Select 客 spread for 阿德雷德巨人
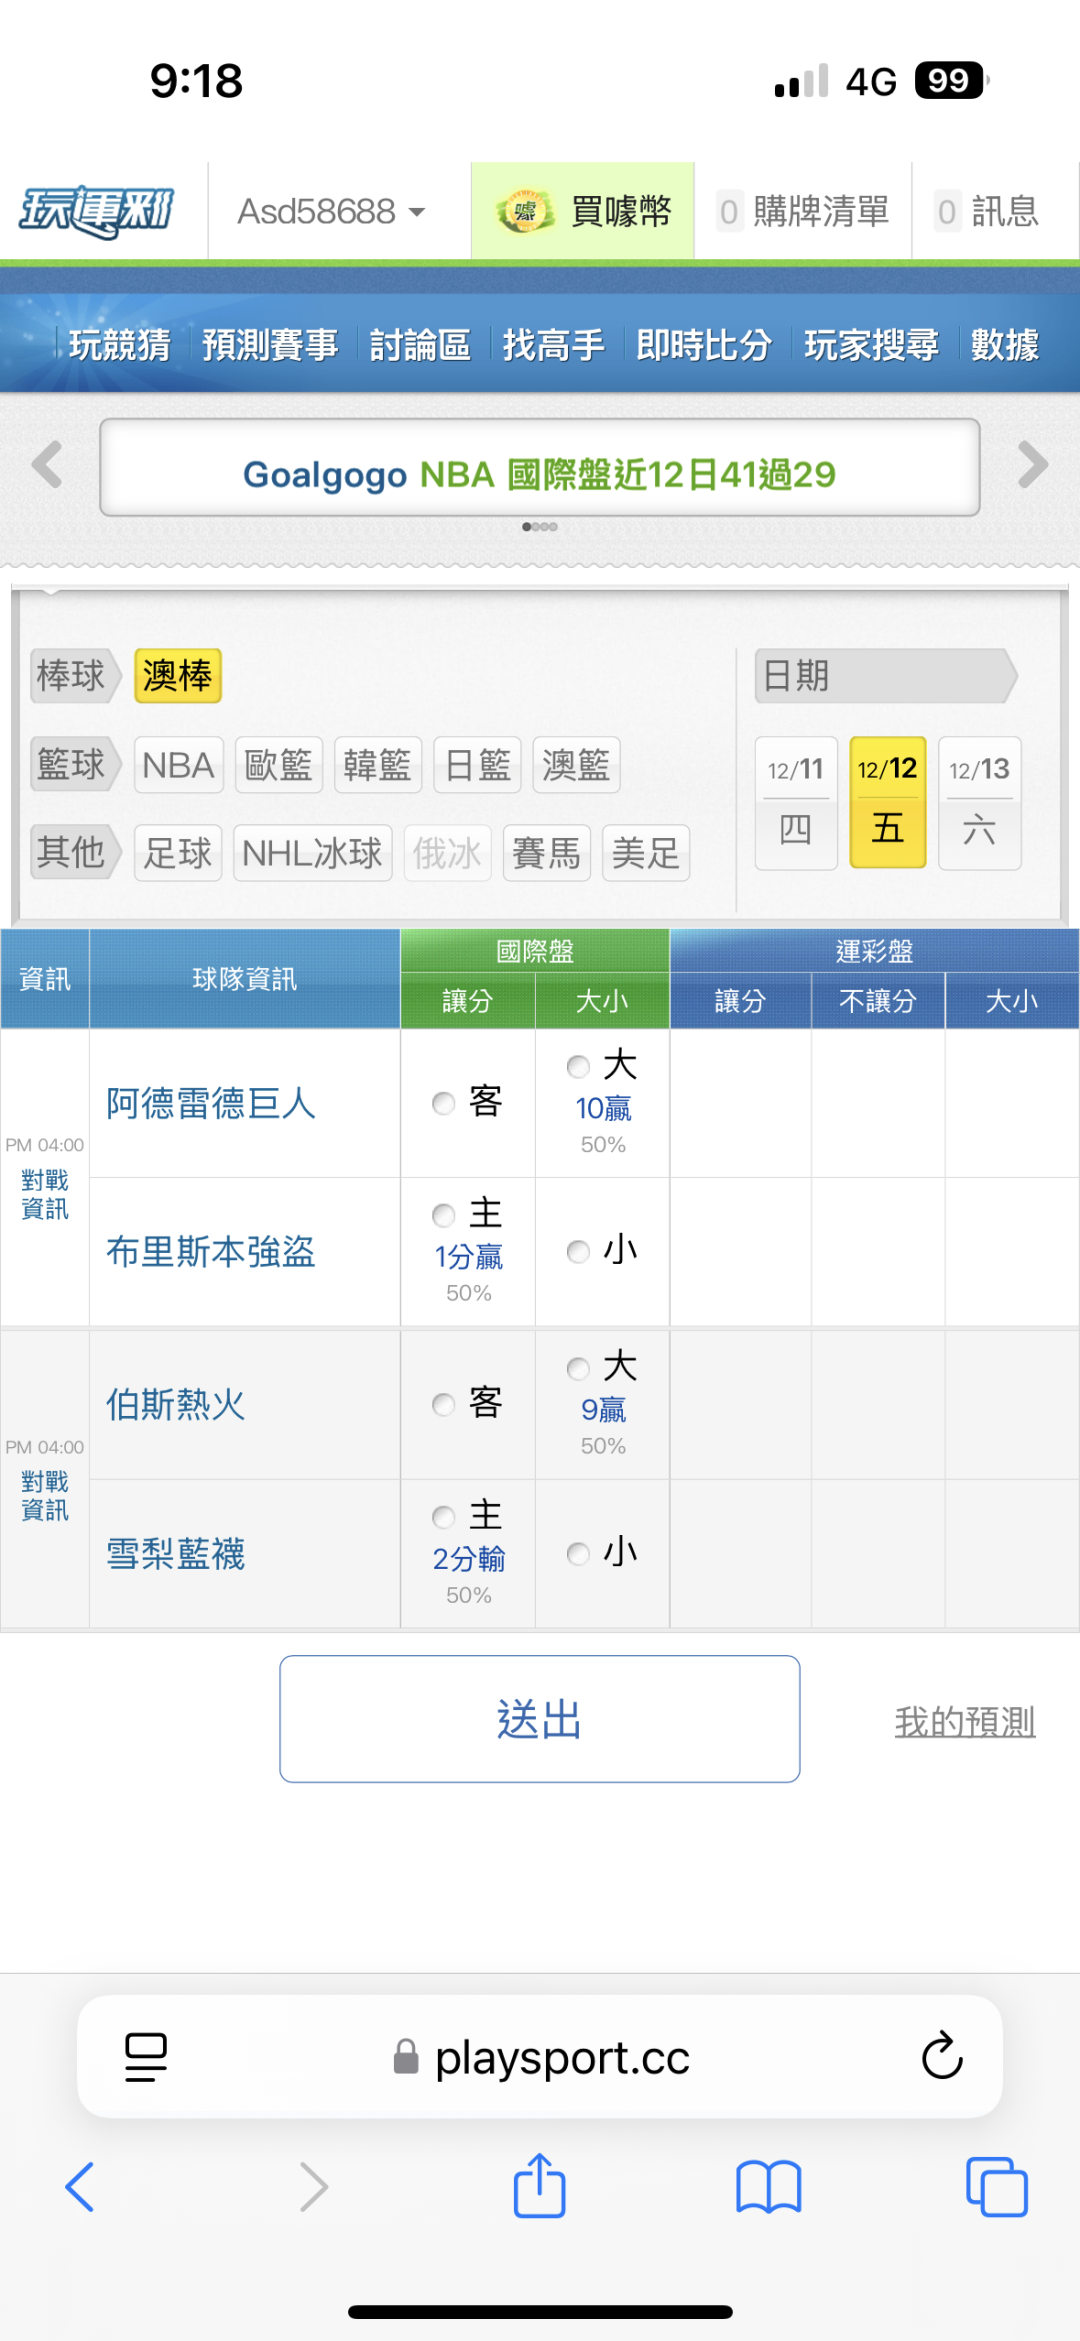The image size is (1080, 2341). 444,1103
